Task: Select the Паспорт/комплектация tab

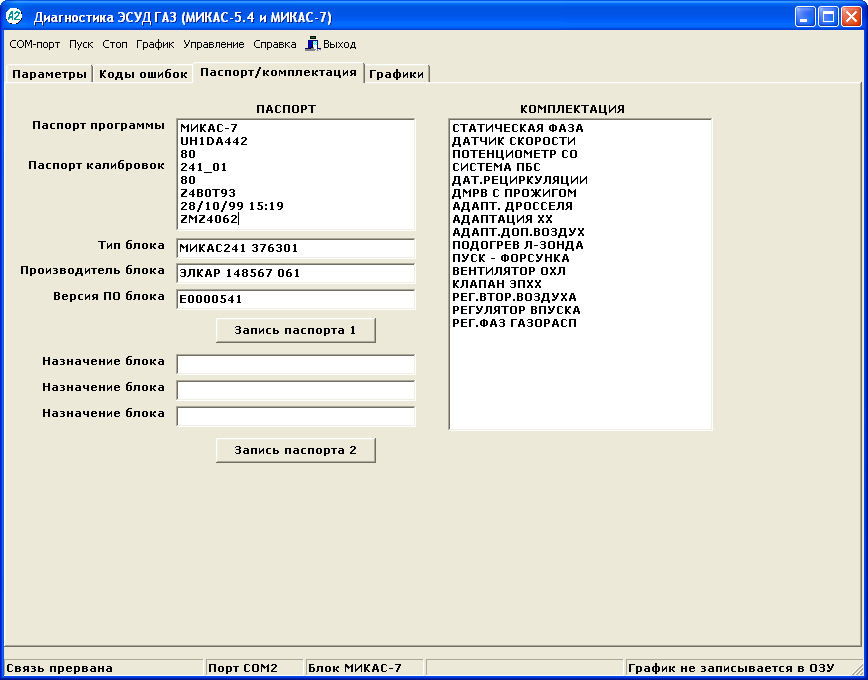Action: pos(278,73)
